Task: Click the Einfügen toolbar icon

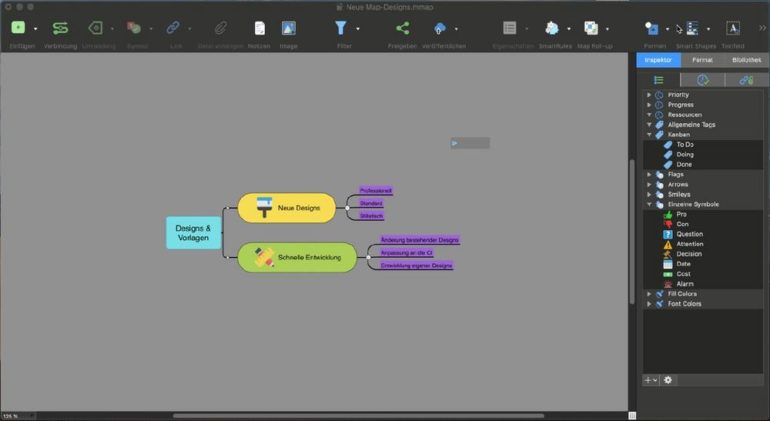Action: pos(18,28)
